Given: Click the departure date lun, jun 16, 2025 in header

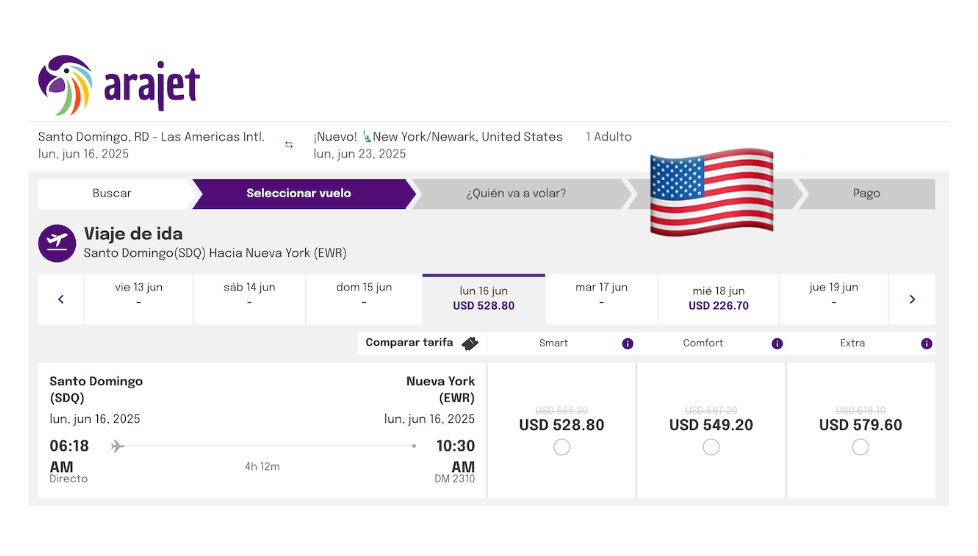Looking at the screenshot, I should [84, 154].
